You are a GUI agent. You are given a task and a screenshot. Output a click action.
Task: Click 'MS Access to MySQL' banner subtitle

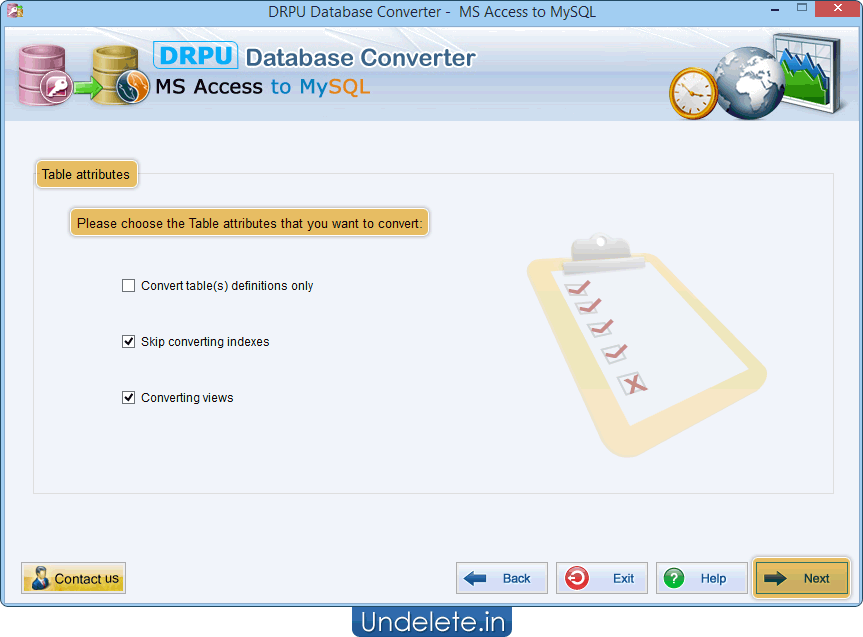[263, 87]
